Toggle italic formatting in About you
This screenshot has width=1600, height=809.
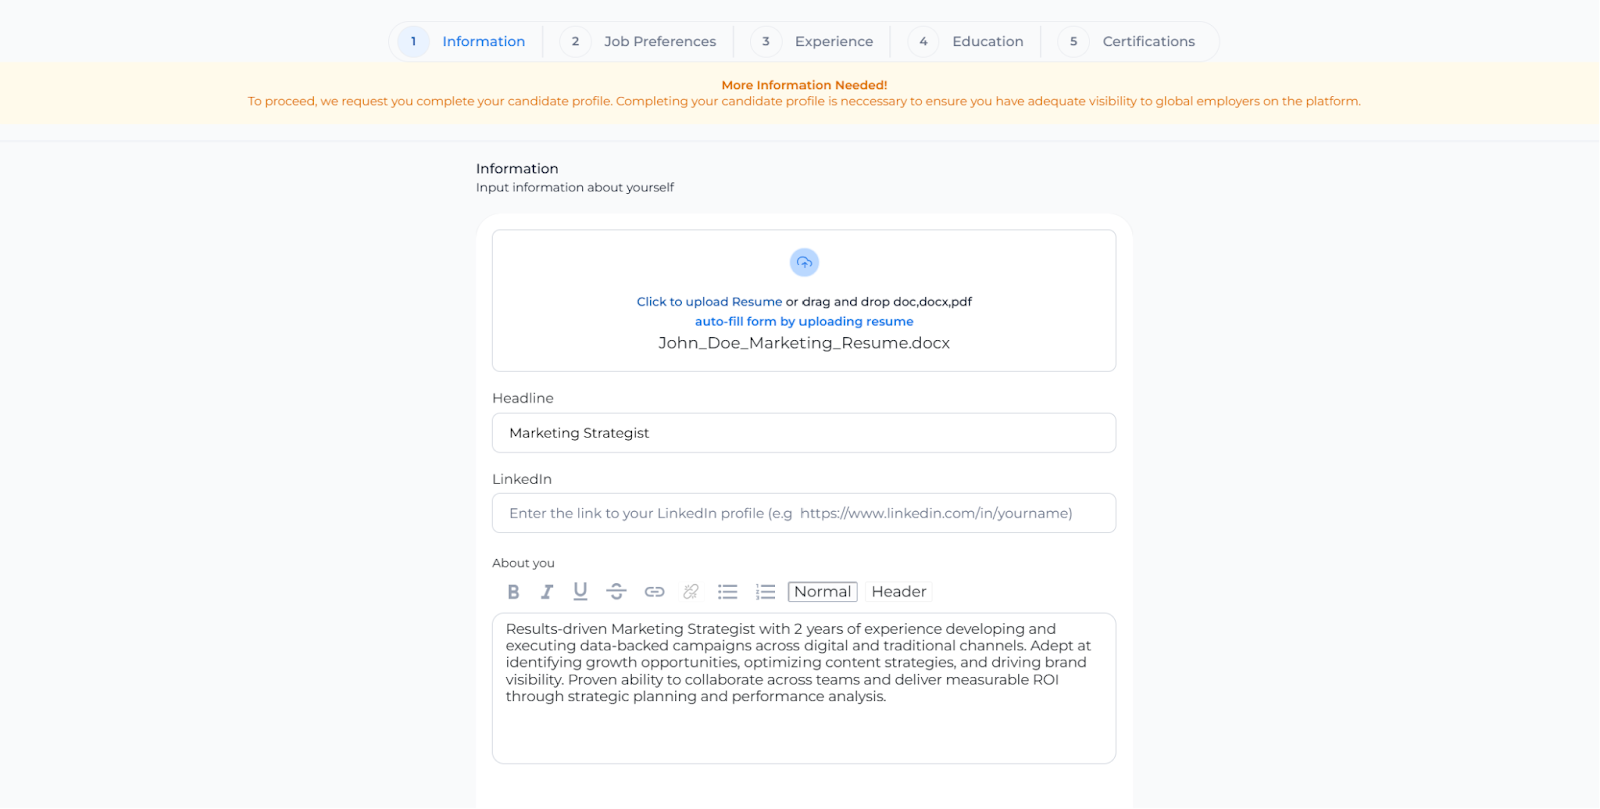547,592
